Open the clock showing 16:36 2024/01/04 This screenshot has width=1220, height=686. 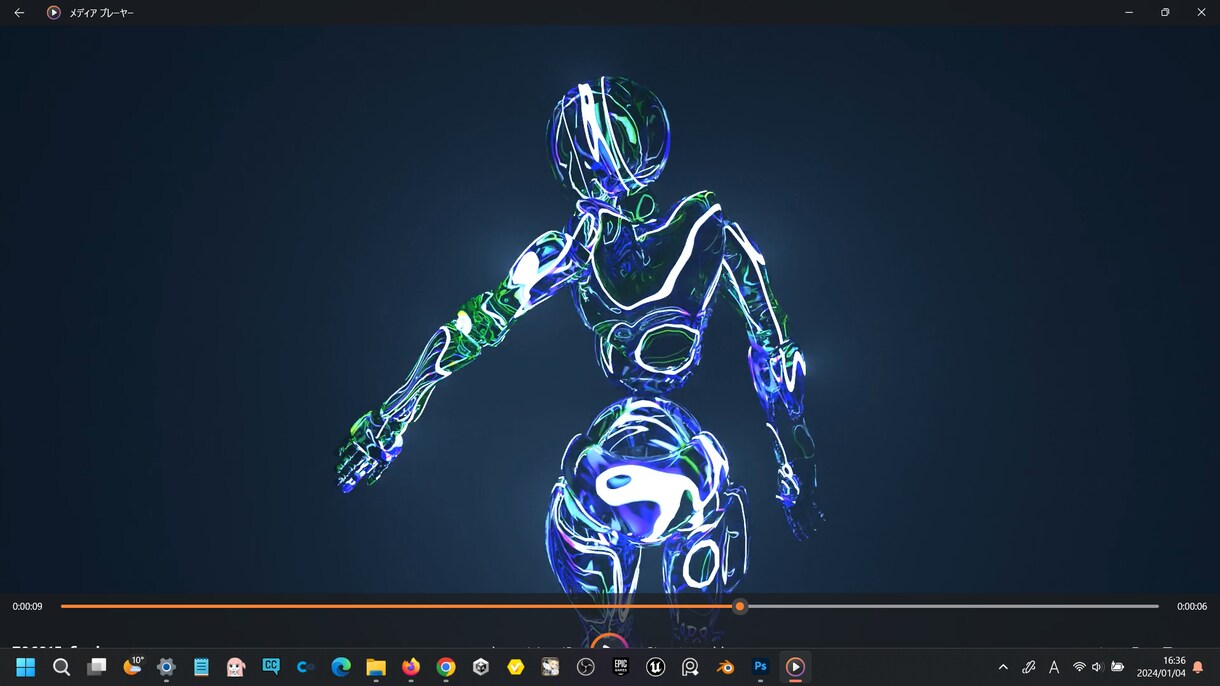1160,667
